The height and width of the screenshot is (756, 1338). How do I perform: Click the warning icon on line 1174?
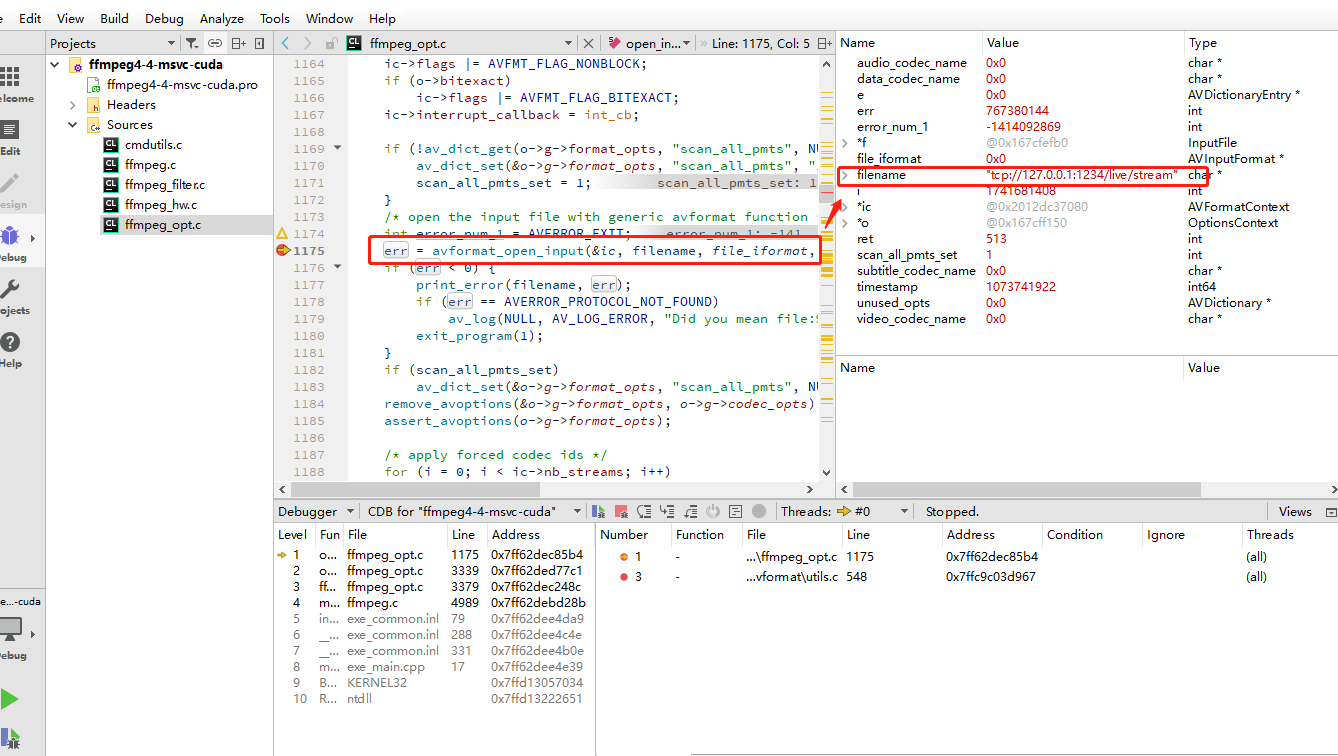point(282,233)
